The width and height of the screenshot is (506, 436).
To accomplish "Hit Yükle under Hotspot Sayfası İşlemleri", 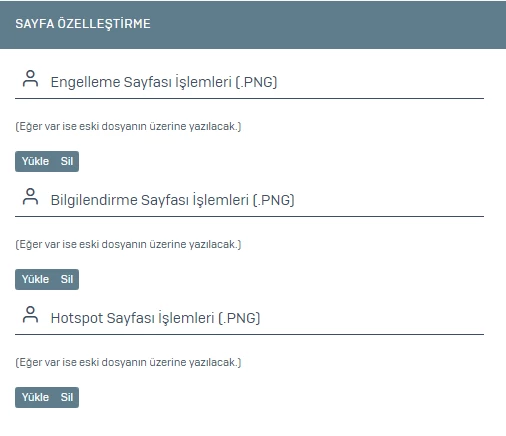I will [35, 397].
